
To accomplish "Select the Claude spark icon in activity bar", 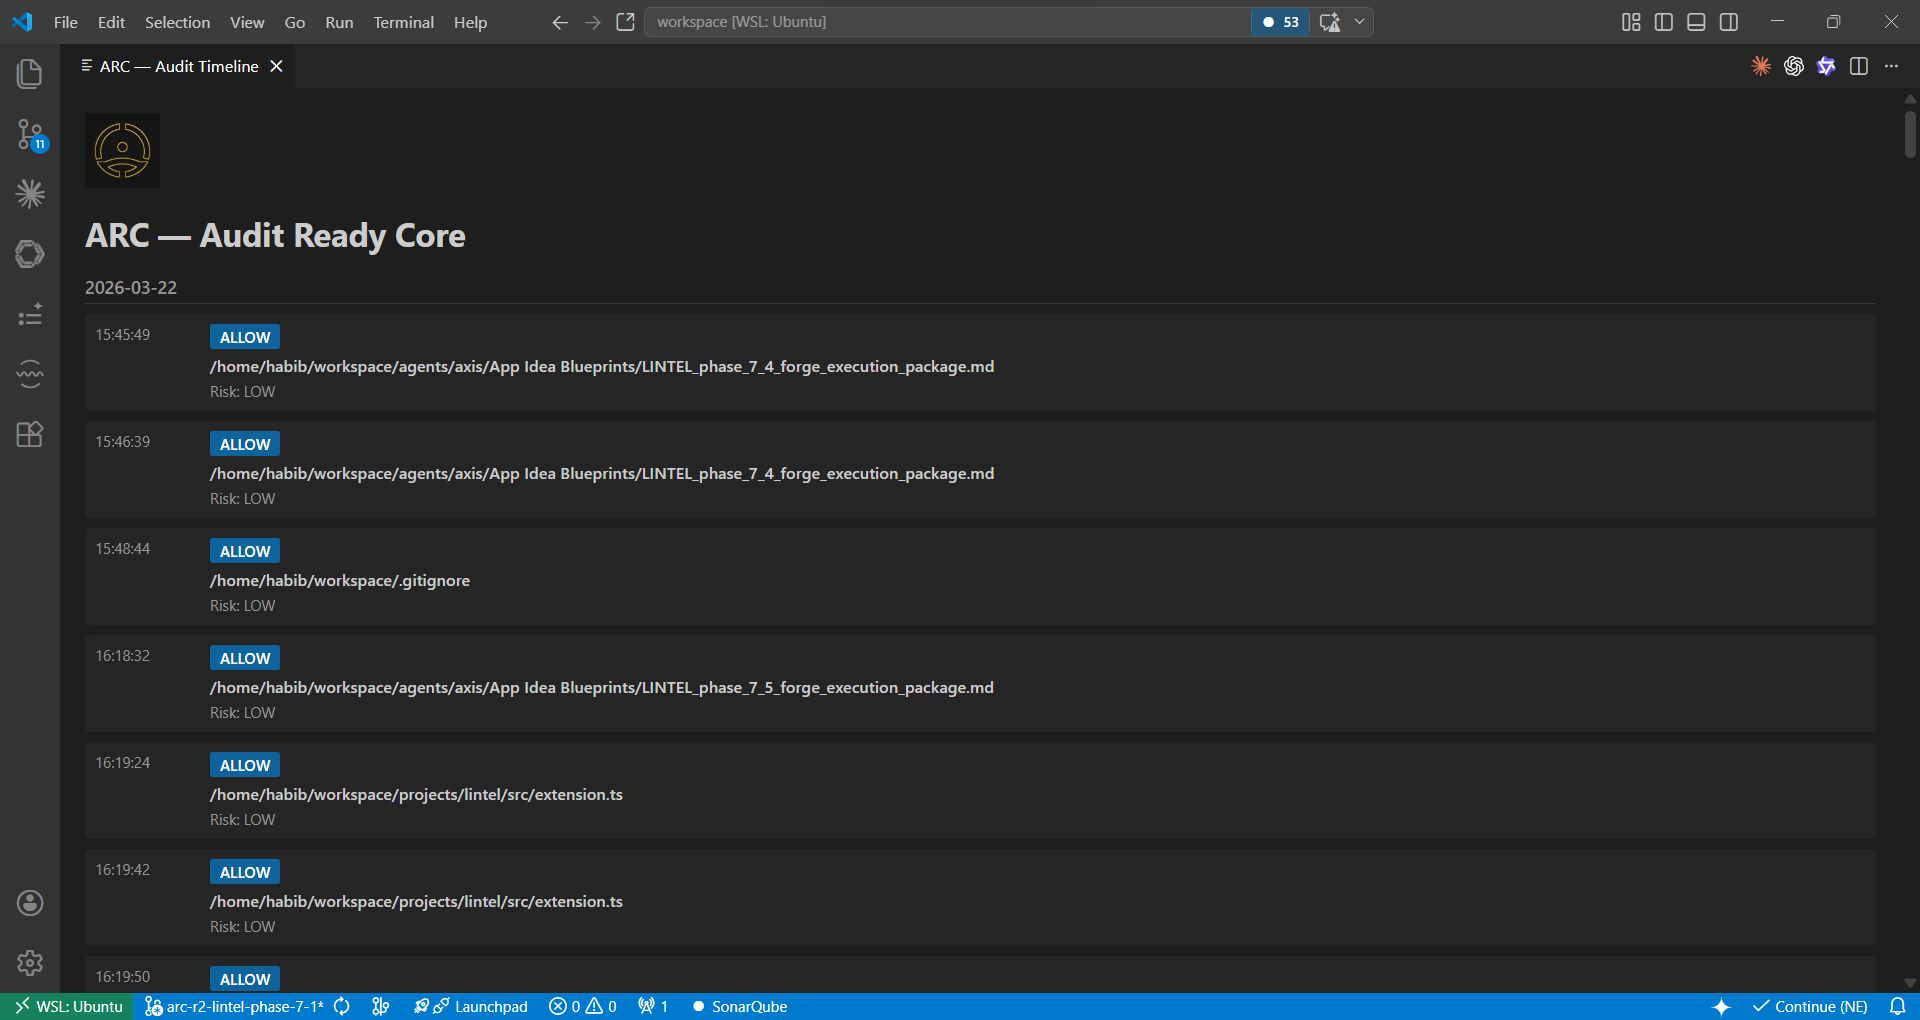I will tap(29, 194).
